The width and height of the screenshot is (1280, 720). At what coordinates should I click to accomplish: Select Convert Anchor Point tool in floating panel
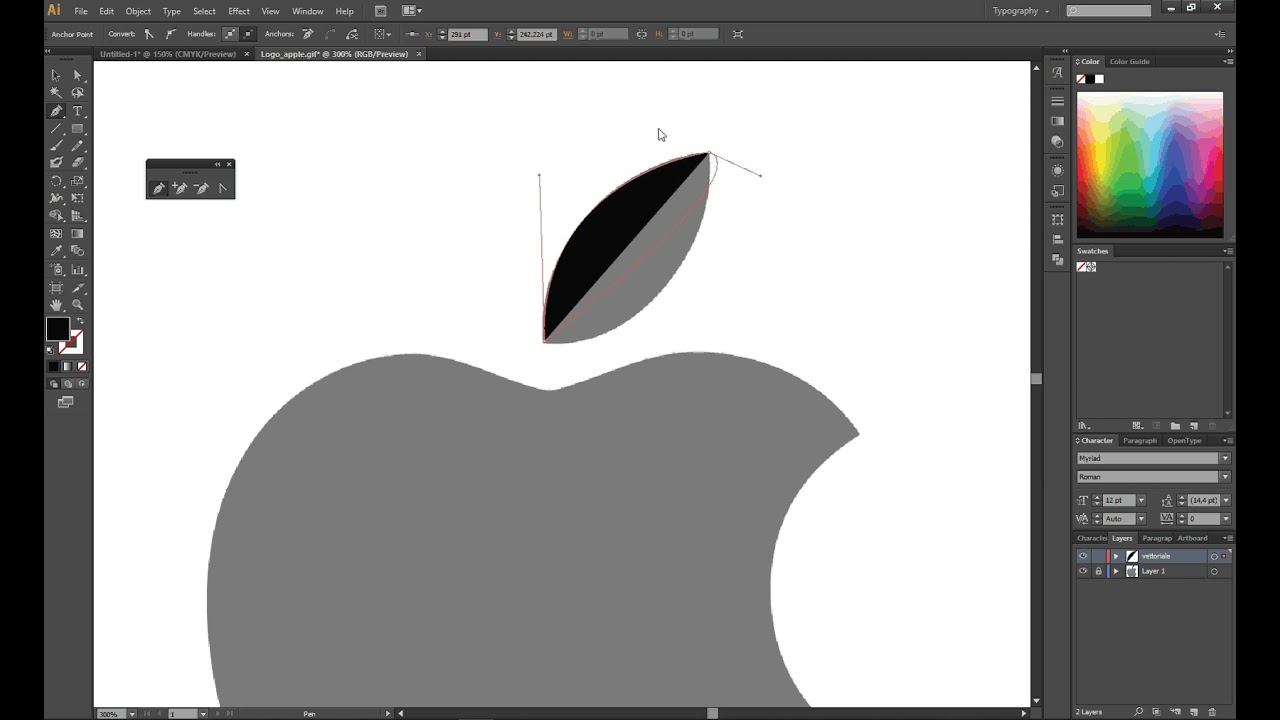pyautogui.click(x=222, y=188)
